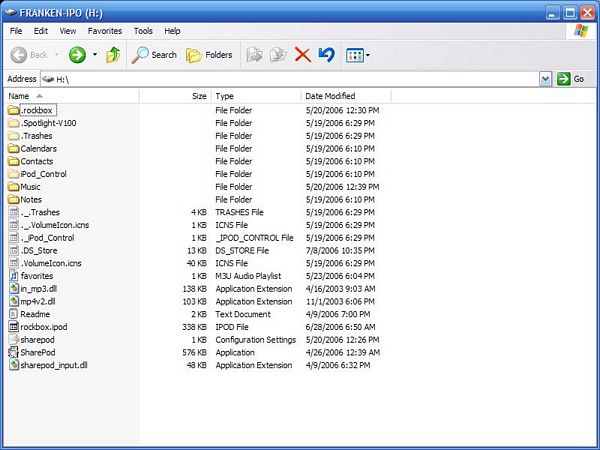Screen dimensions: 600x450
Task: Select the Music folder icon
Action: [14, 187]
